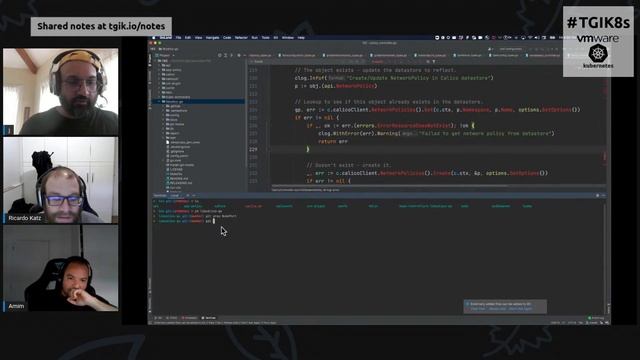The width and height of the screenshot is (640, 360).
Task: Open the Code menu
Action: [x=227, y=38]
